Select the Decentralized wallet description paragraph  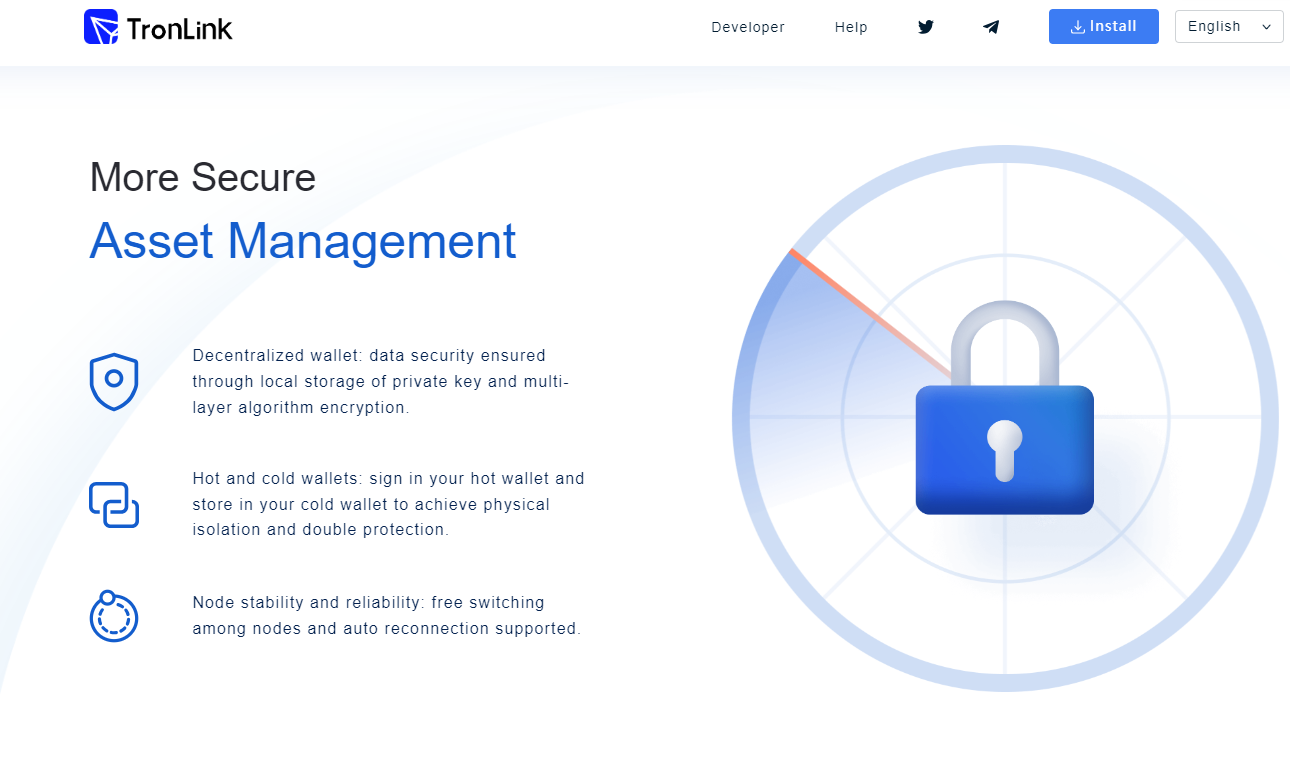pyautogui.click(x=380, y=381)
